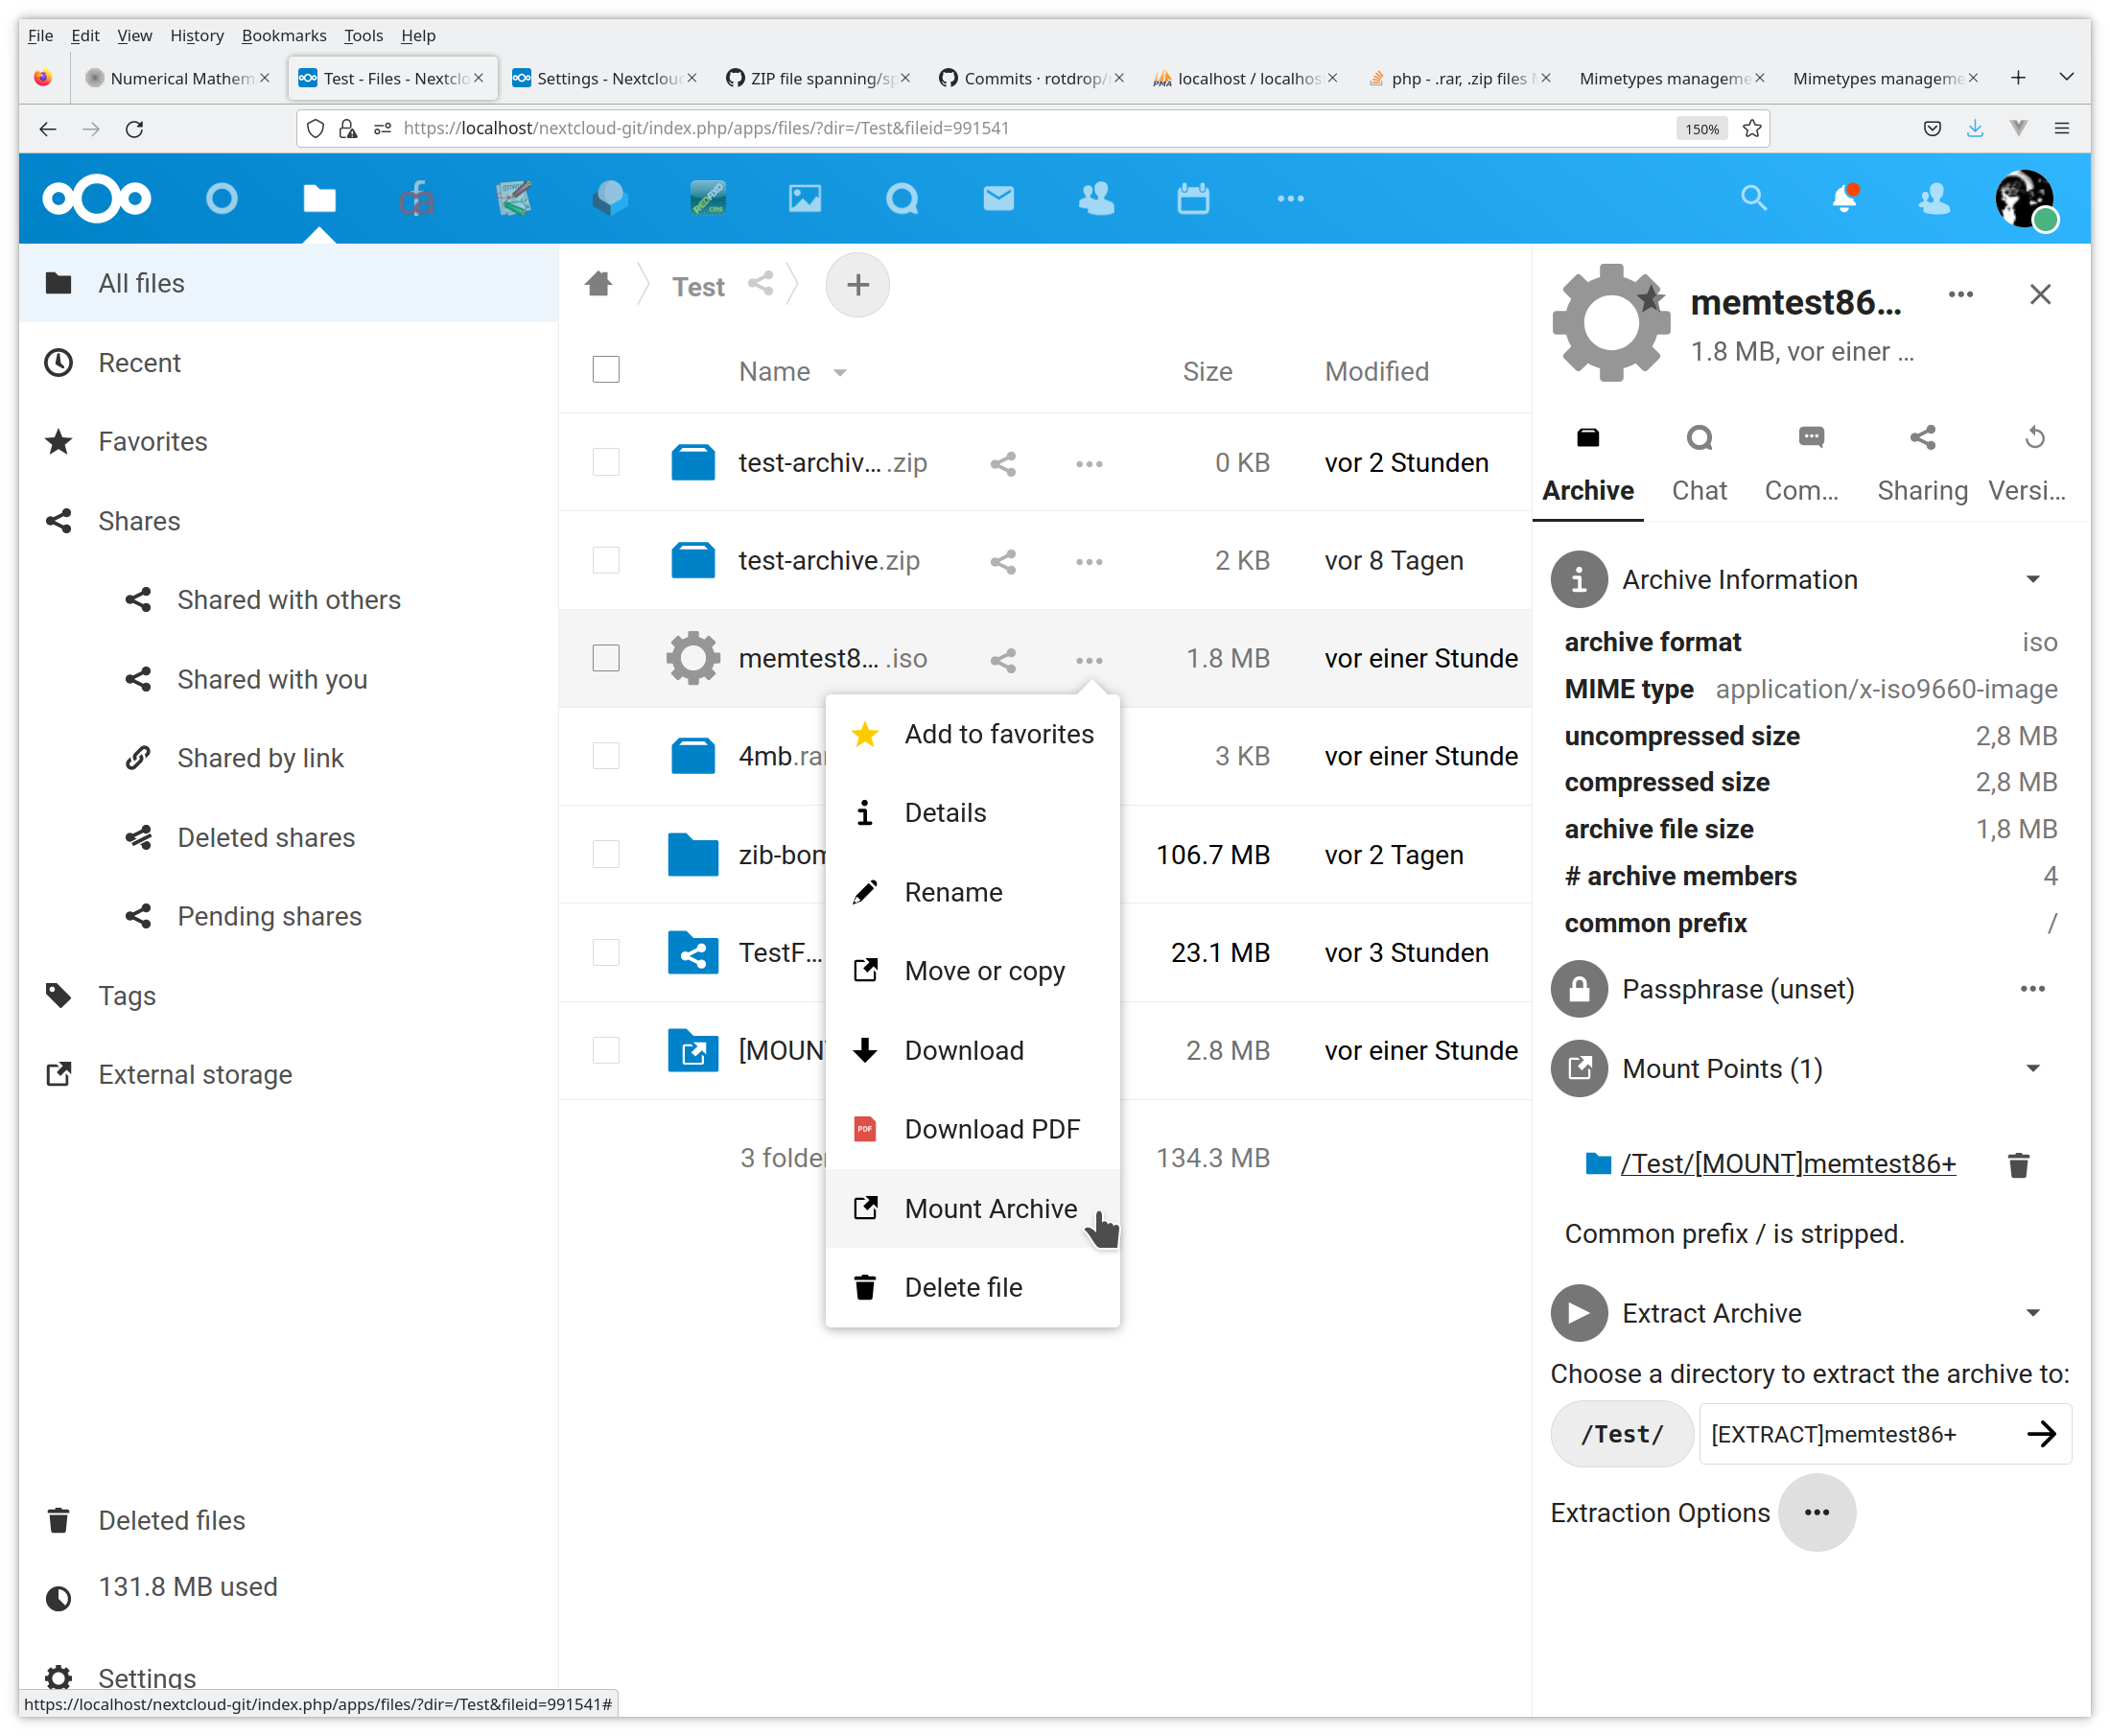Click the extract arrow next to directory field
This screenshot has height=1736, width=2110.
tap(2041, 1434)
